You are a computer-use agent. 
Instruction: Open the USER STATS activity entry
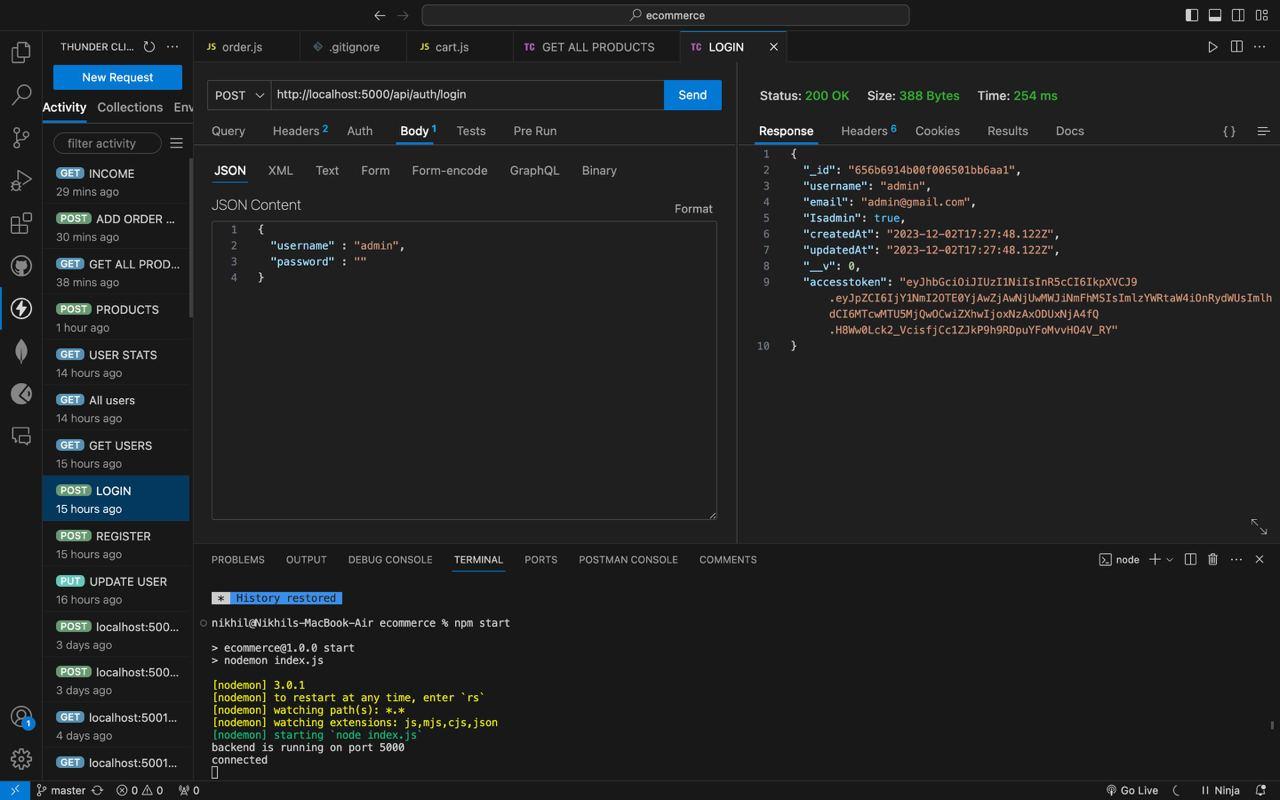[116, 363]
